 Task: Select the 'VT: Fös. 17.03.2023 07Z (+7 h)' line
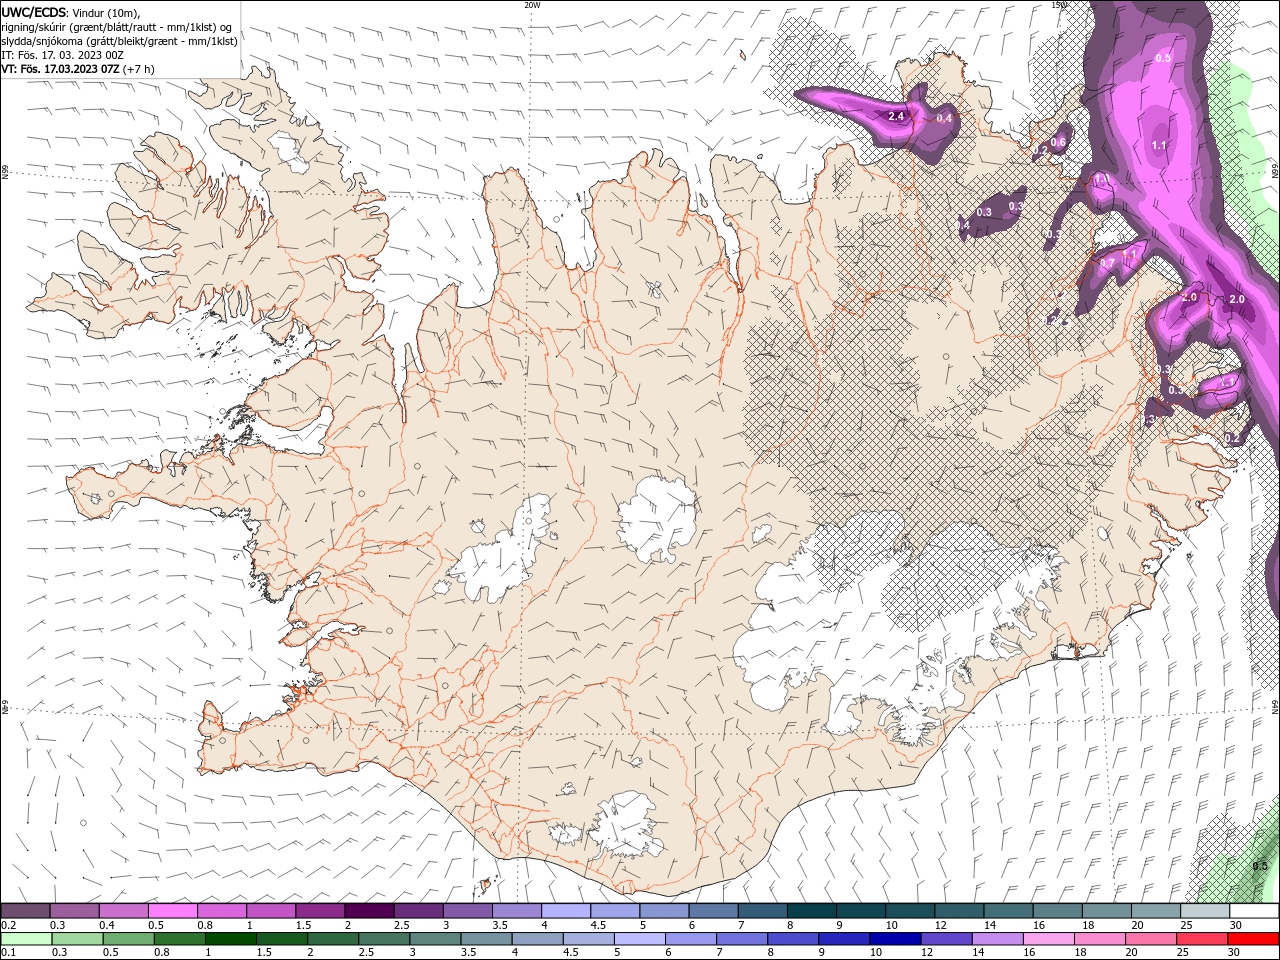(78, 69)
